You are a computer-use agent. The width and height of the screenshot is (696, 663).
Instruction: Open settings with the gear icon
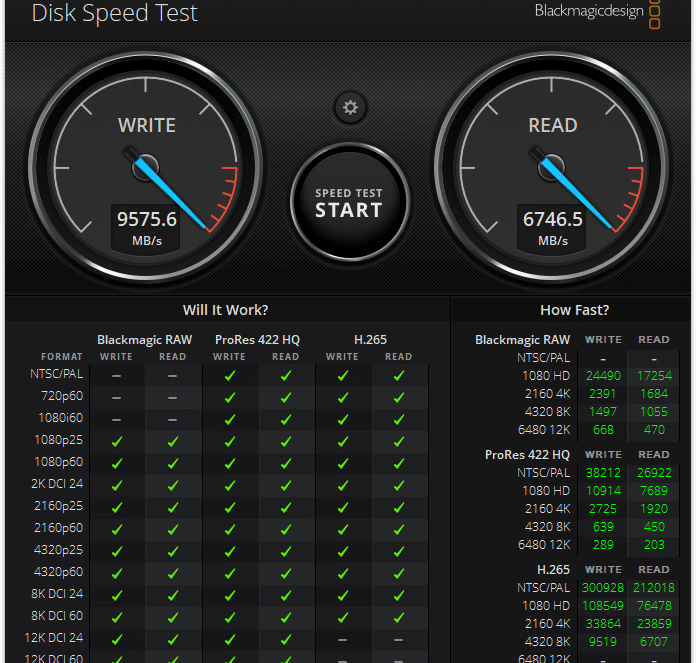(350, 107)
